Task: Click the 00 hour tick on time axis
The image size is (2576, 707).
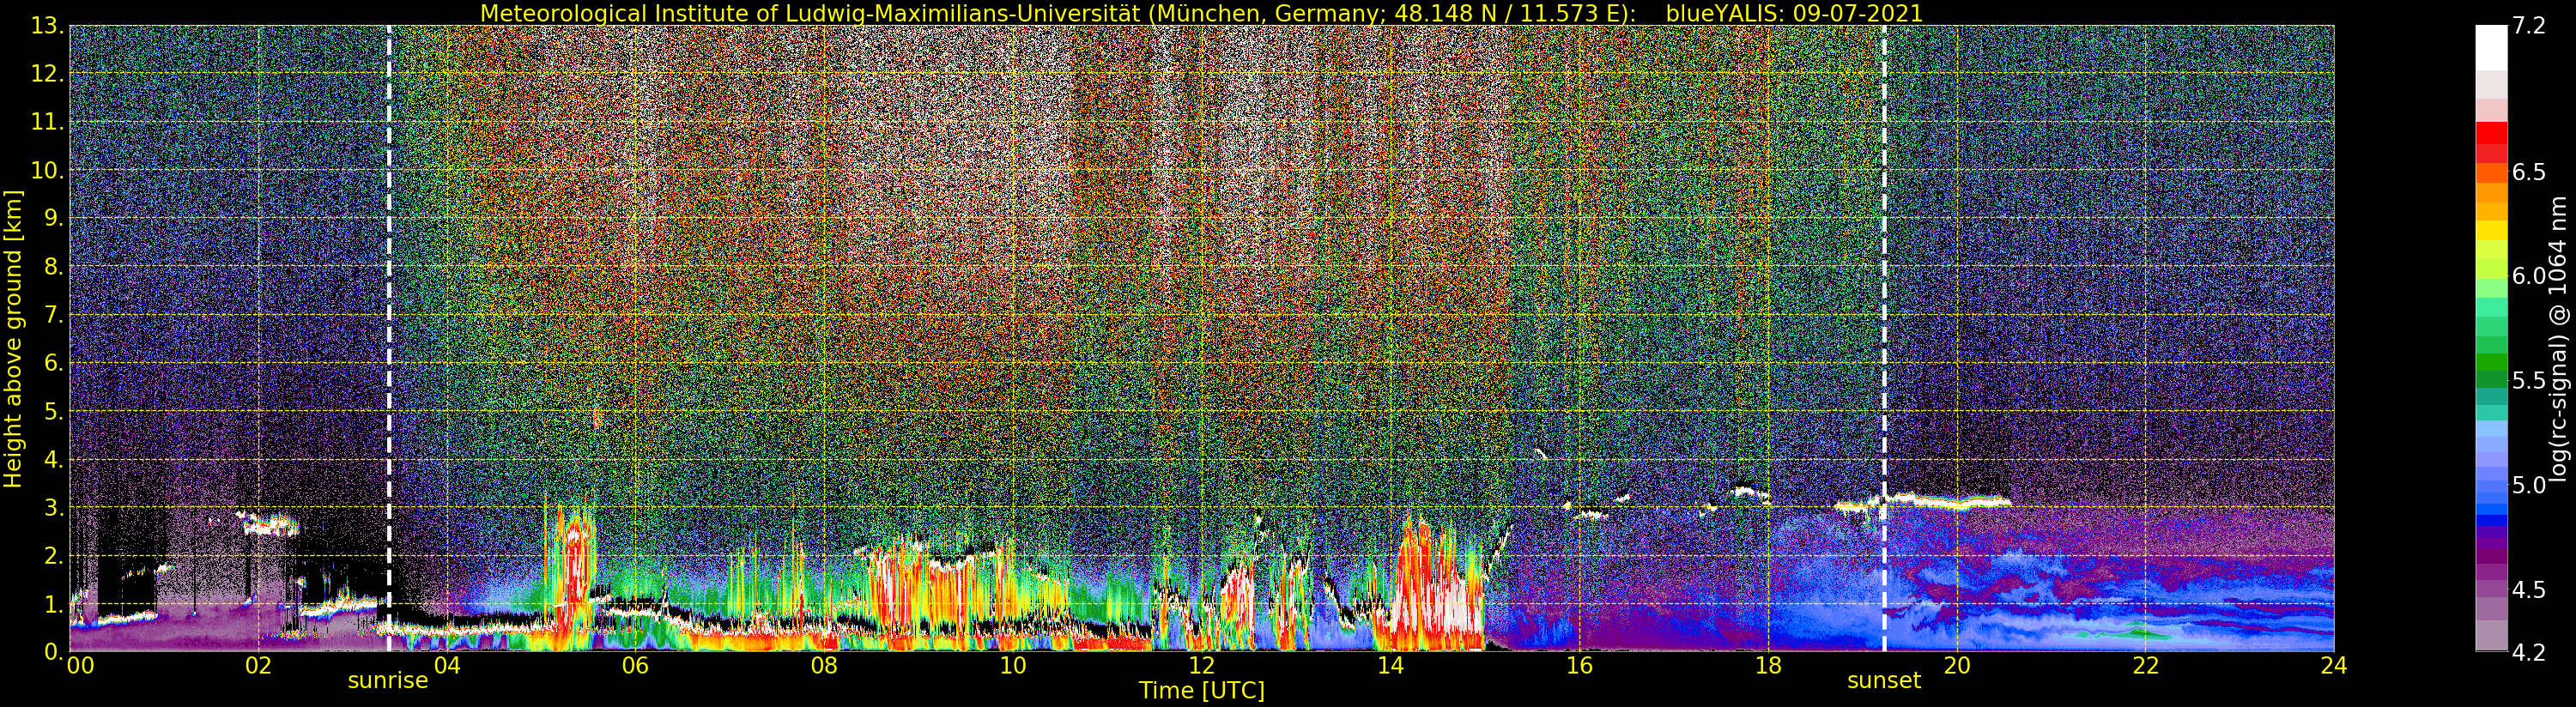Action: coord(80,666)
